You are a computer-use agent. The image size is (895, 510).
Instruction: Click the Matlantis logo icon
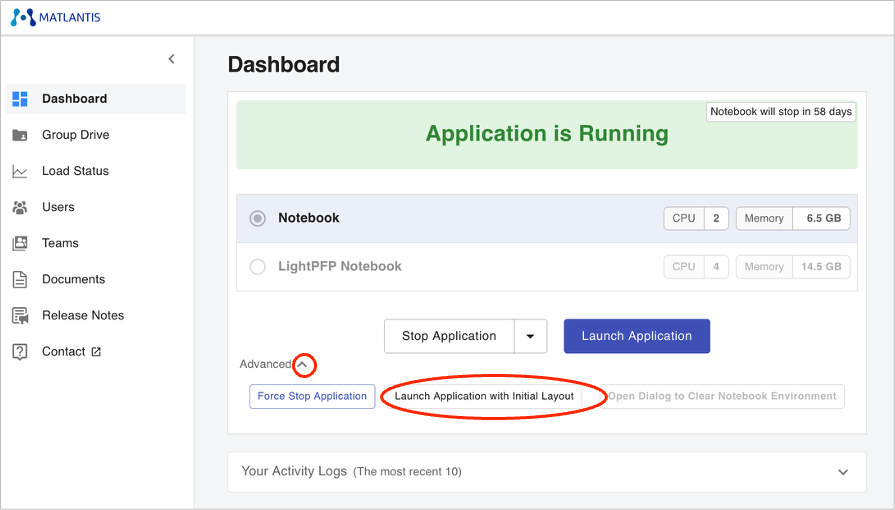pos(23,17)
